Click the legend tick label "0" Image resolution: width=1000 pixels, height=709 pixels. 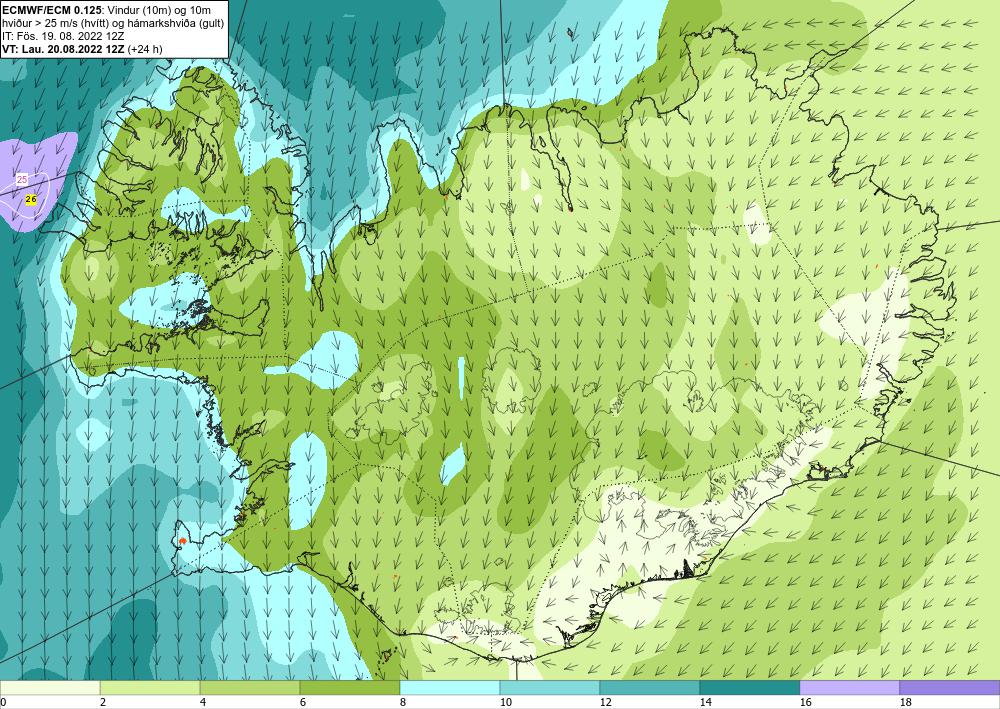[x=3, y=702]
